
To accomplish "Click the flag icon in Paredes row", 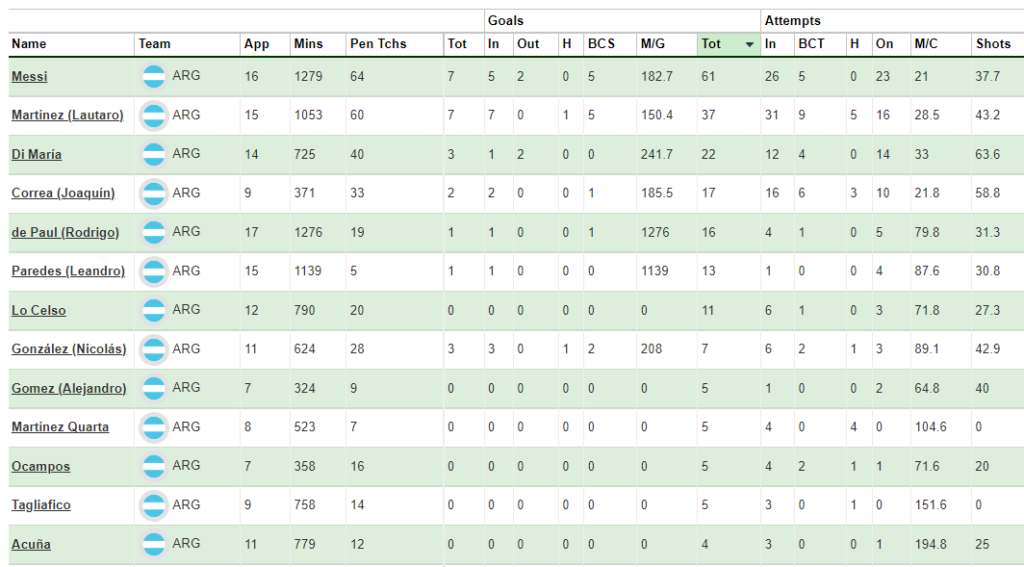I will pyautogui.click(x=154, y=272).
